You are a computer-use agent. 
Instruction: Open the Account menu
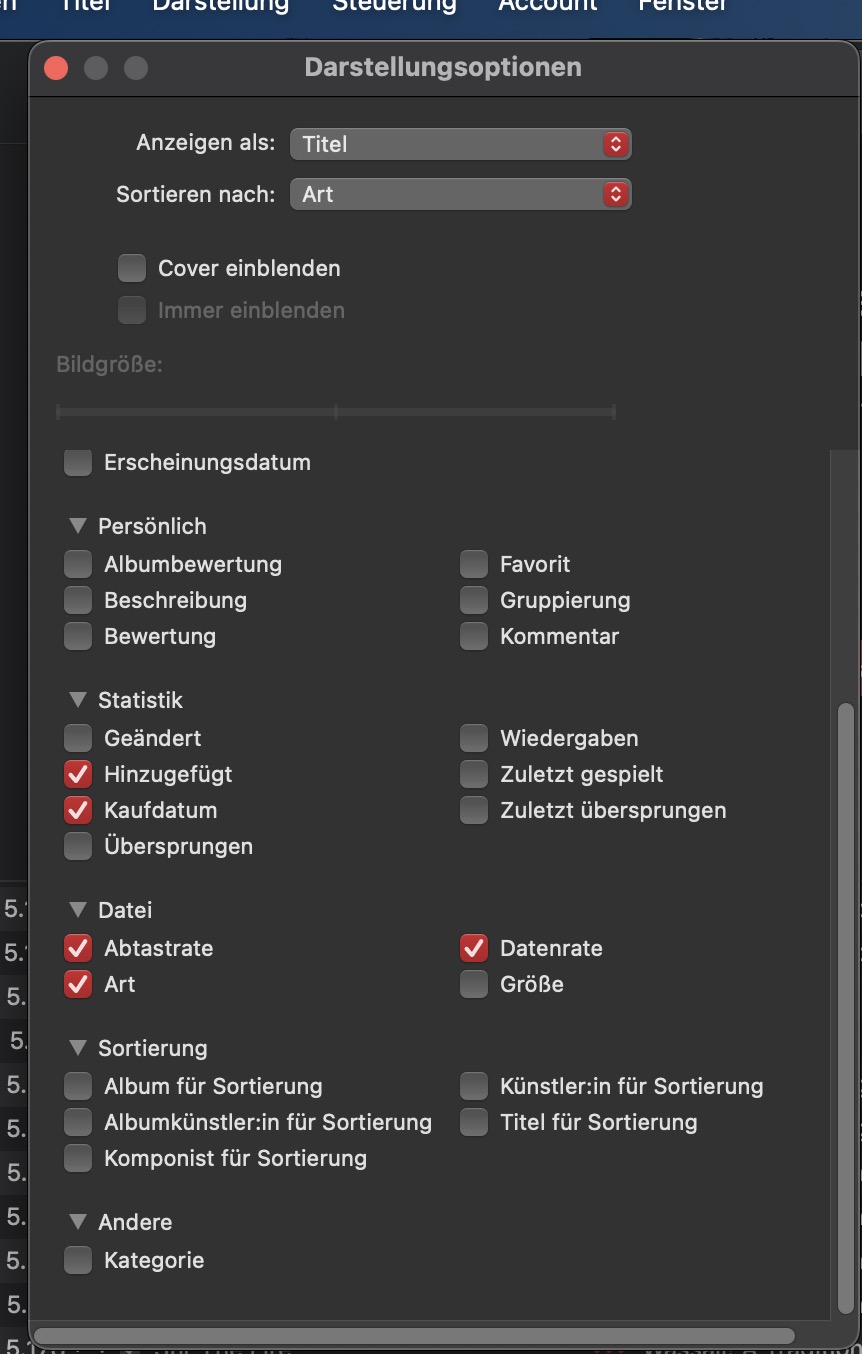coord(547,5)
